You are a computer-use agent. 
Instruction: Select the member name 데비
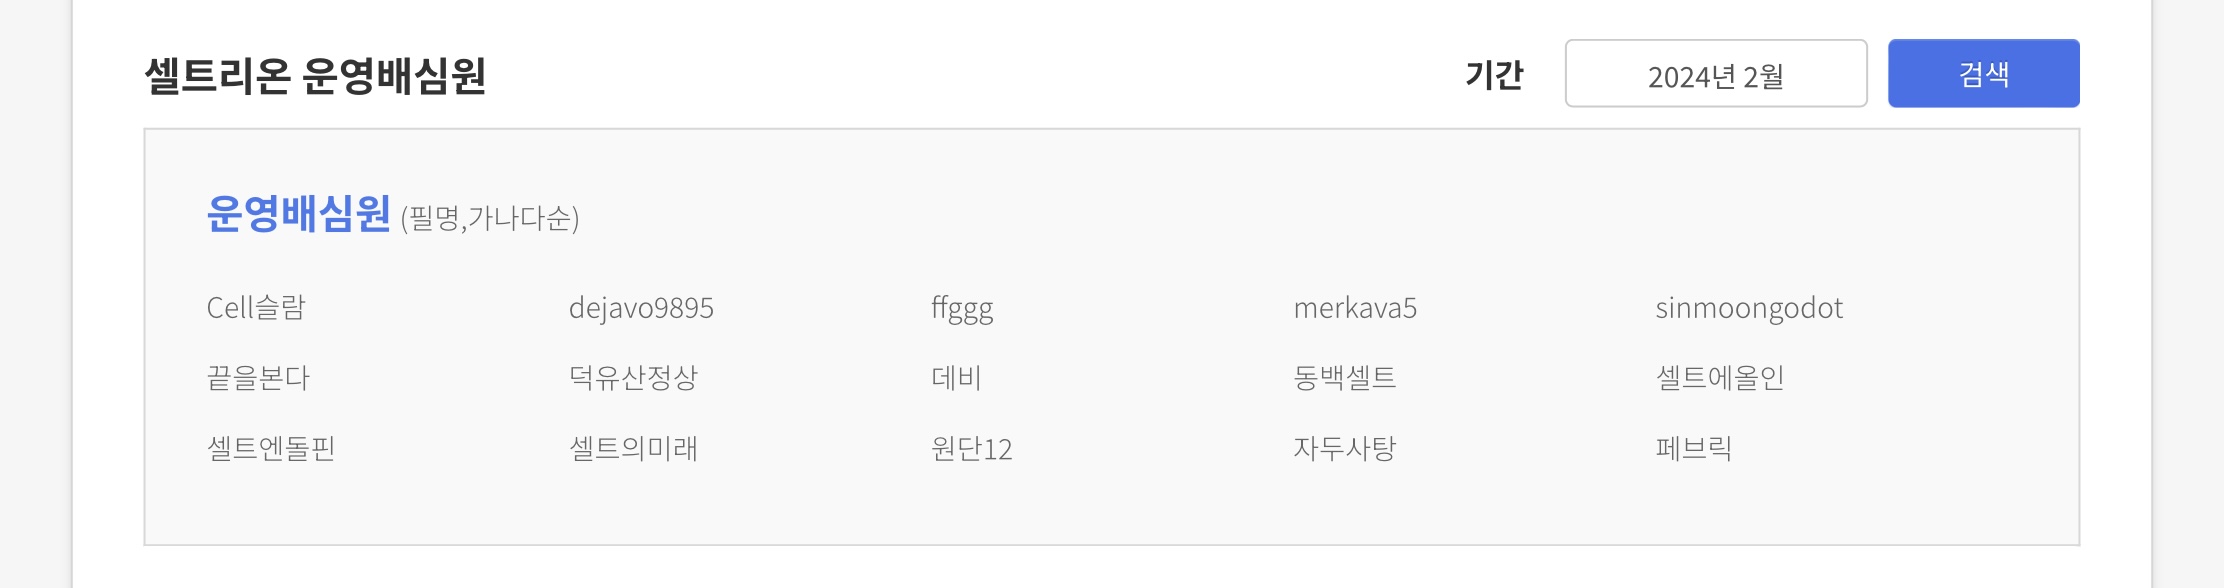956,378
